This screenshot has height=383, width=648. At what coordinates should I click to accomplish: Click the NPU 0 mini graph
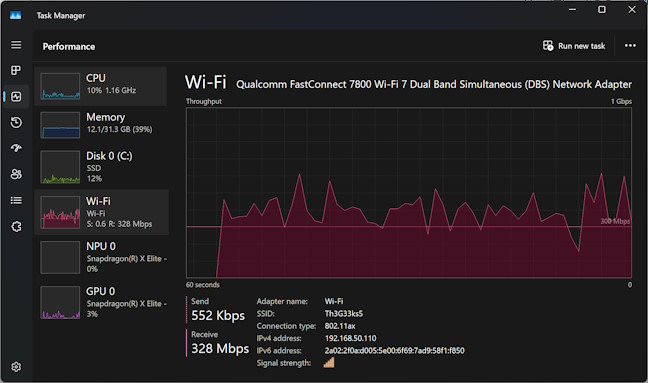coord(60,257)
